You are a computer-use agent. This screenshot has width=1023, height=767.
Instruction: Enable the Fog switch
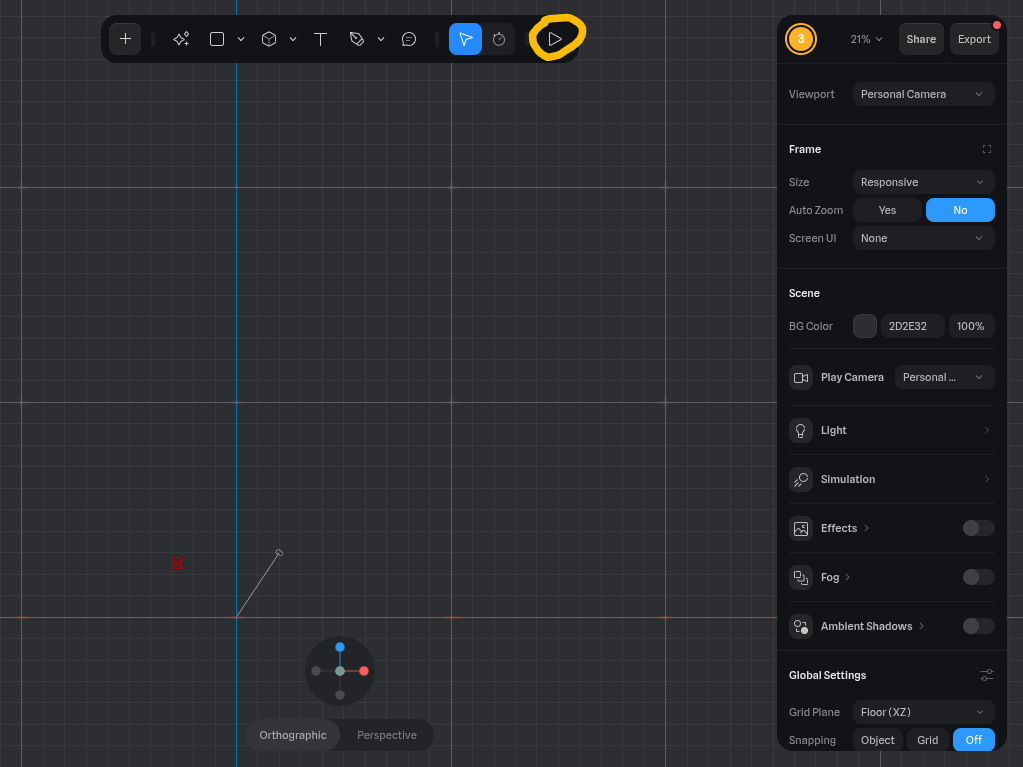tap(978, 577)
